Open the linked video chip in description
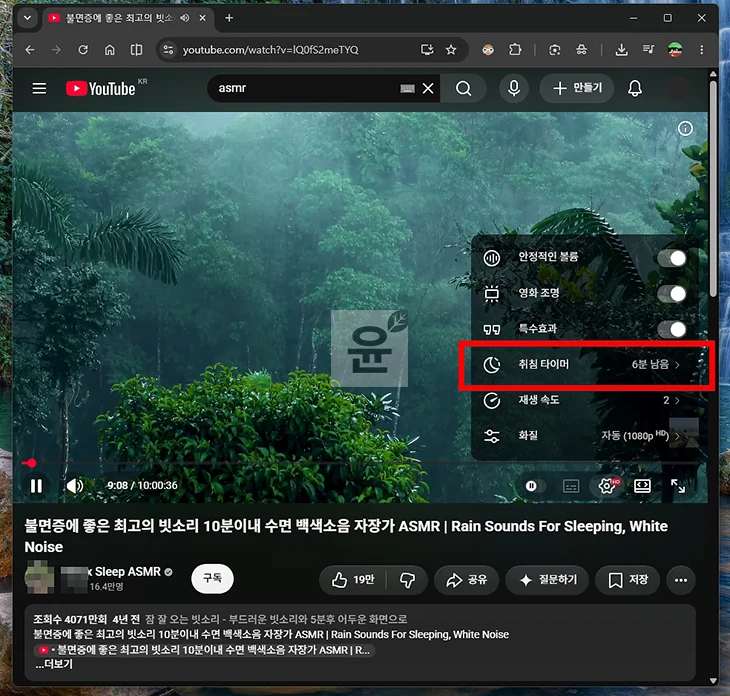Viewport: 730px width, 696px height. [204, 650]
